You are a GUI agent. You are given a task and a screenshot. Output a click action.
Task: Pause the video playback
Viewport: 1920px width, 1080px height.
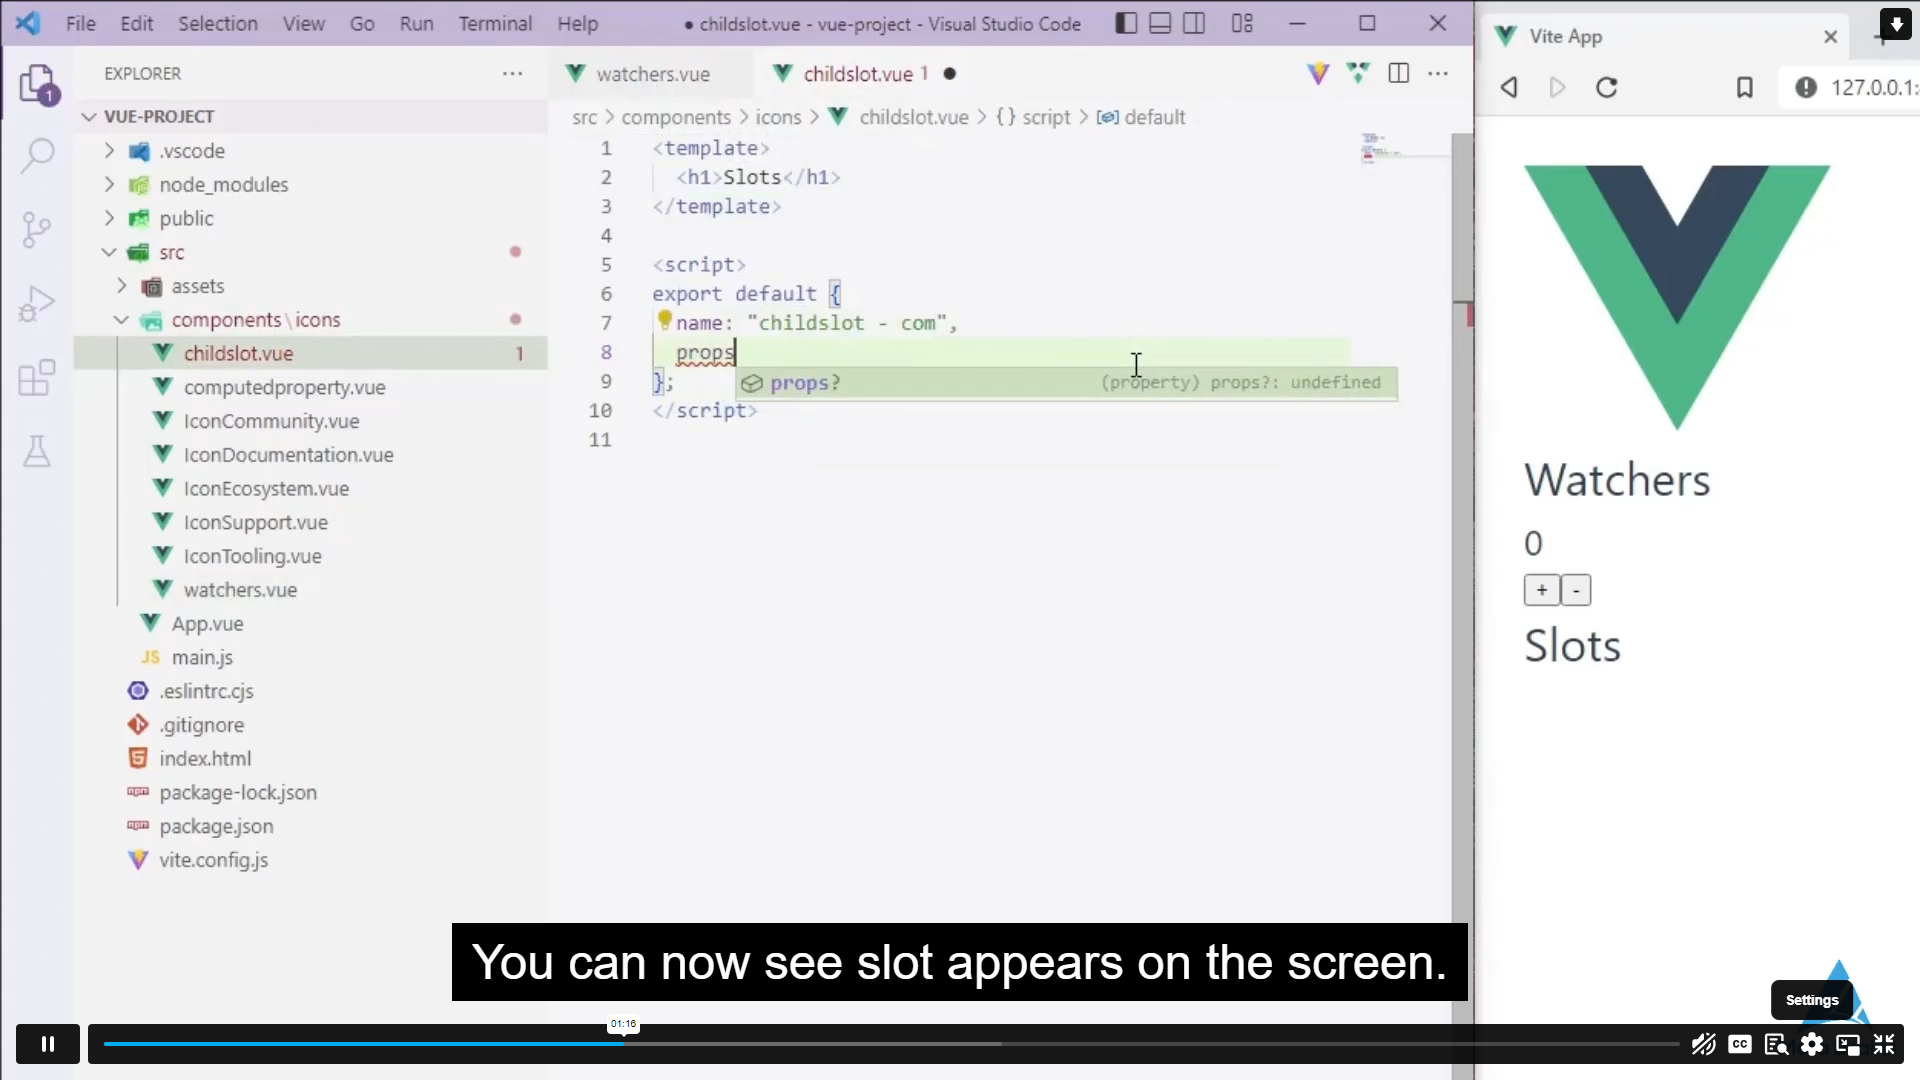(47, 1043)
